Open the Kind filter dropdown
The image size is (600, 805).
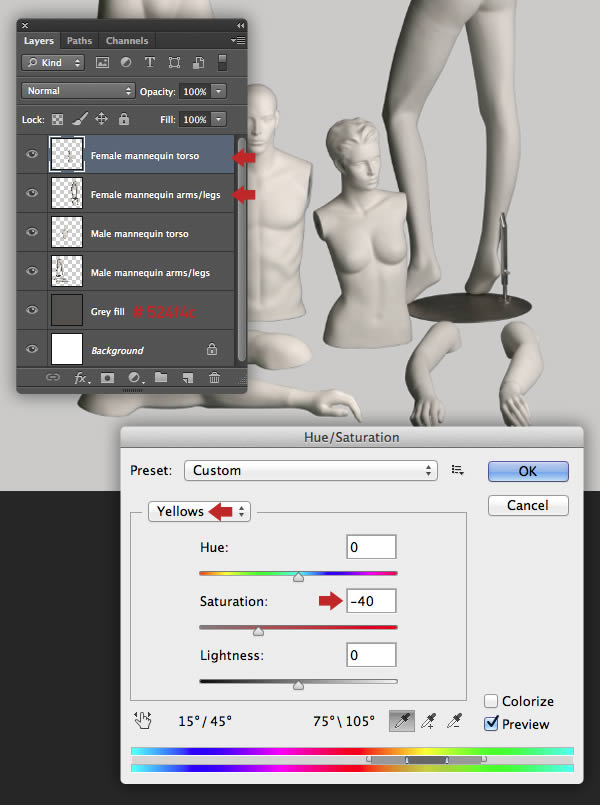click(x=53, y=63)
